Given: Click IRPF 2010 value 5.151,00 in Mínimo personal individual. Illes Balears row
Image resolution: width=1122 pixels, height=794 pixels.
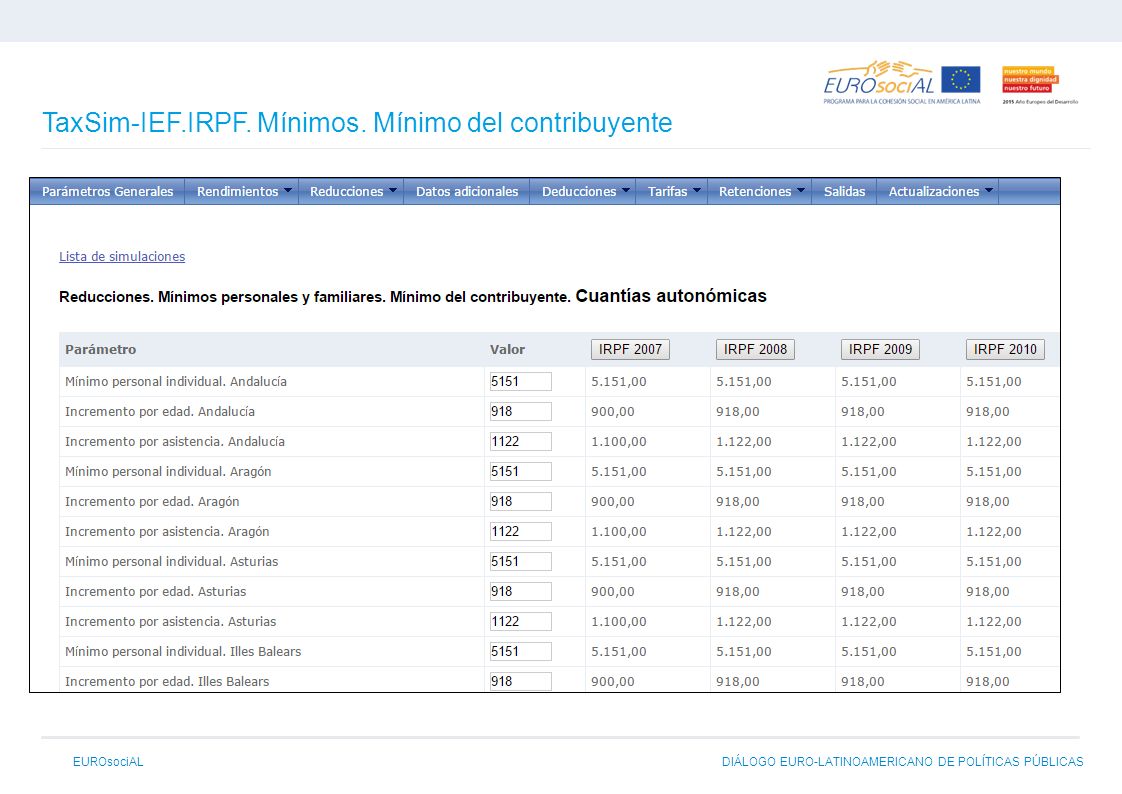Looking at the screenshot, I should [x=994, y=652].
